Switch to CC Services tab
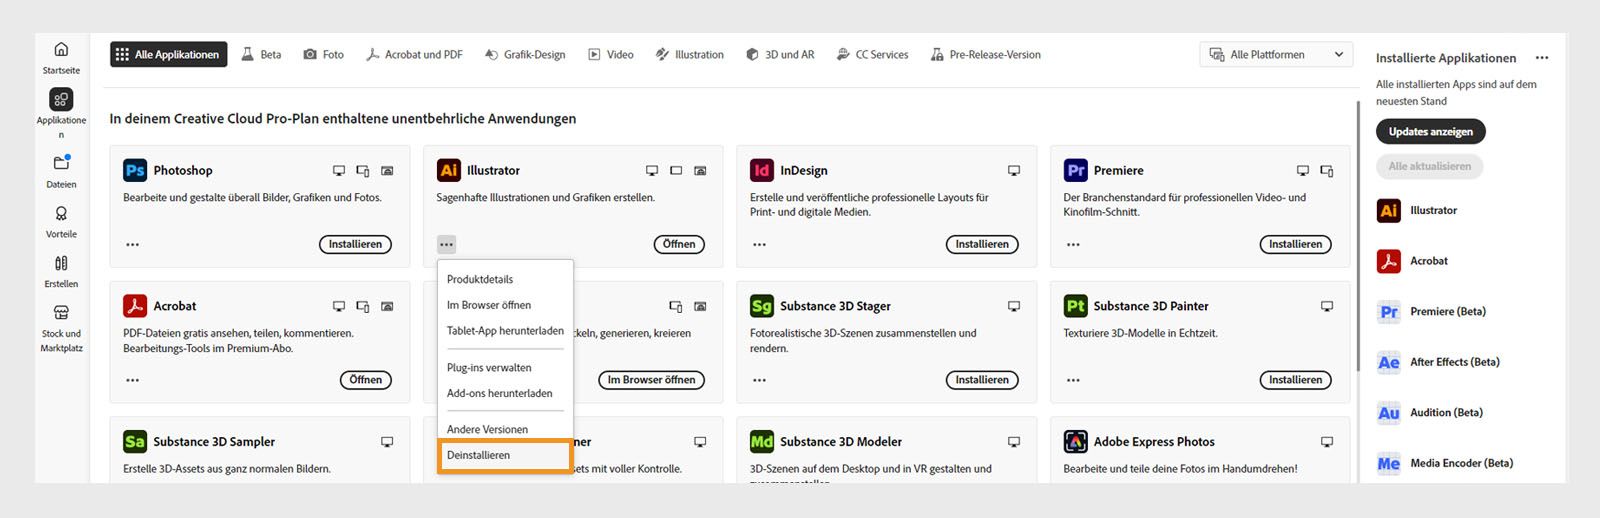 (x=872, y=54)
